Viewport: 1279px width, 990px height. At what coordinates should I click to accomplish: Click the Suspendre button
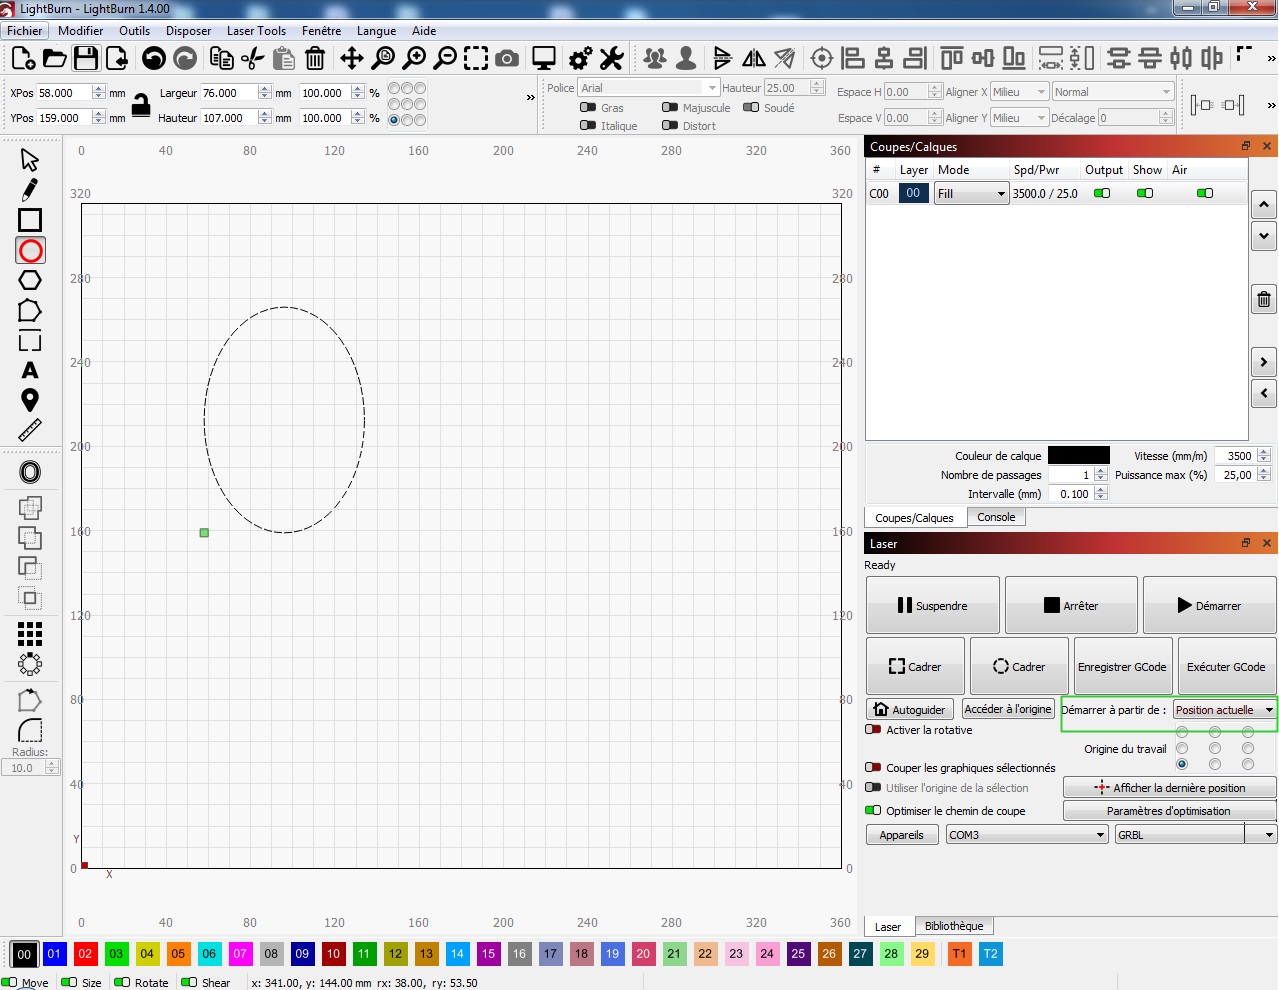(932, 605)
